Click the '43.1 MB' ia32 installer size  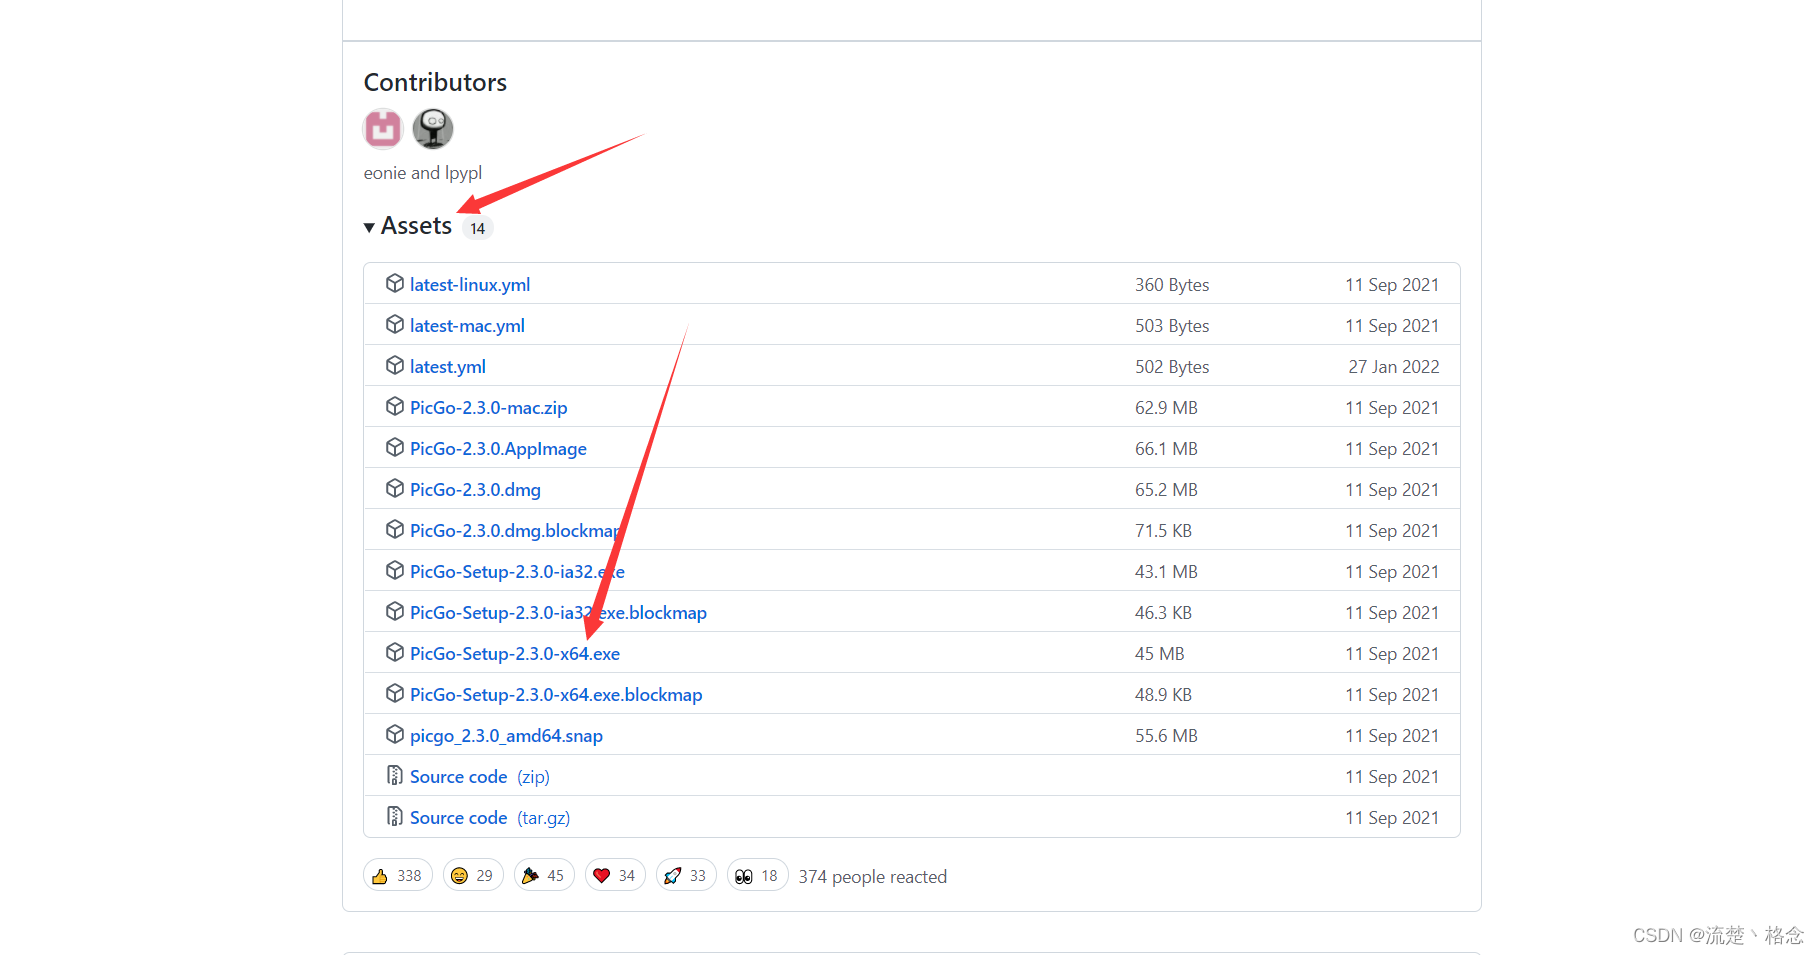[1166, 572]
